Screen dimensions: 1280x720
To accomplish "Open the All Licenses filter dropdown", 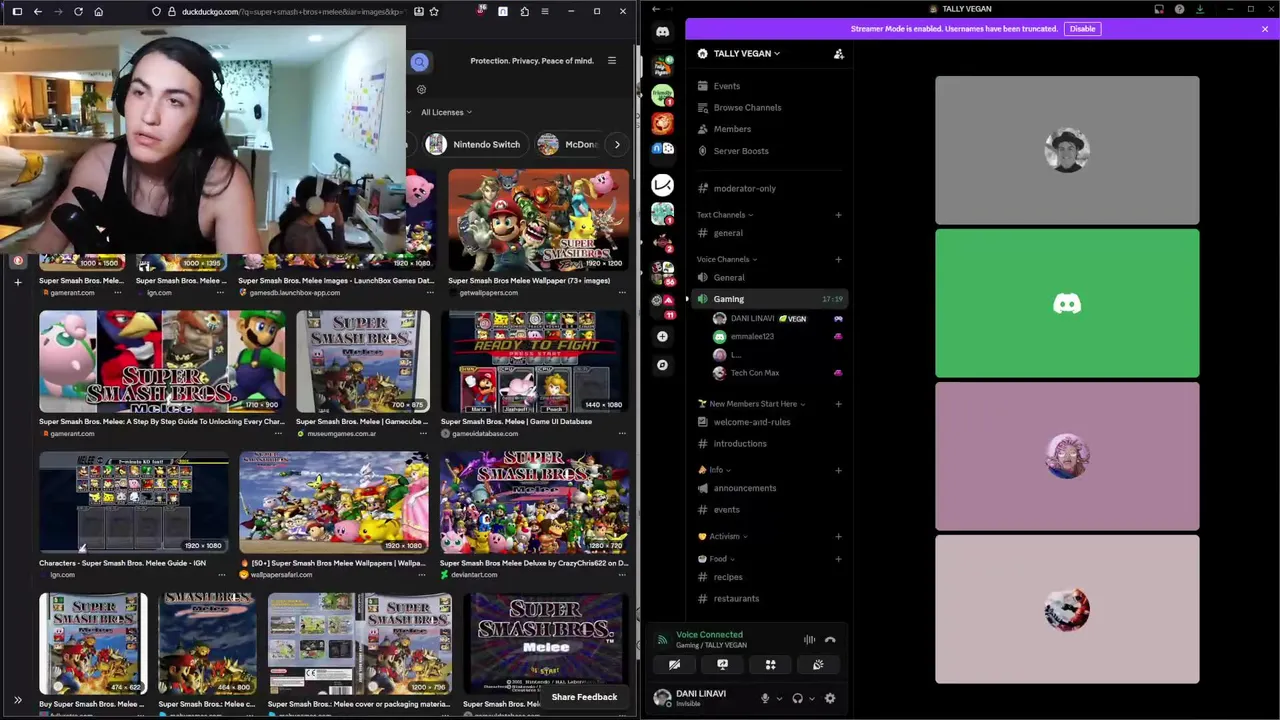I will coord(446,112).
